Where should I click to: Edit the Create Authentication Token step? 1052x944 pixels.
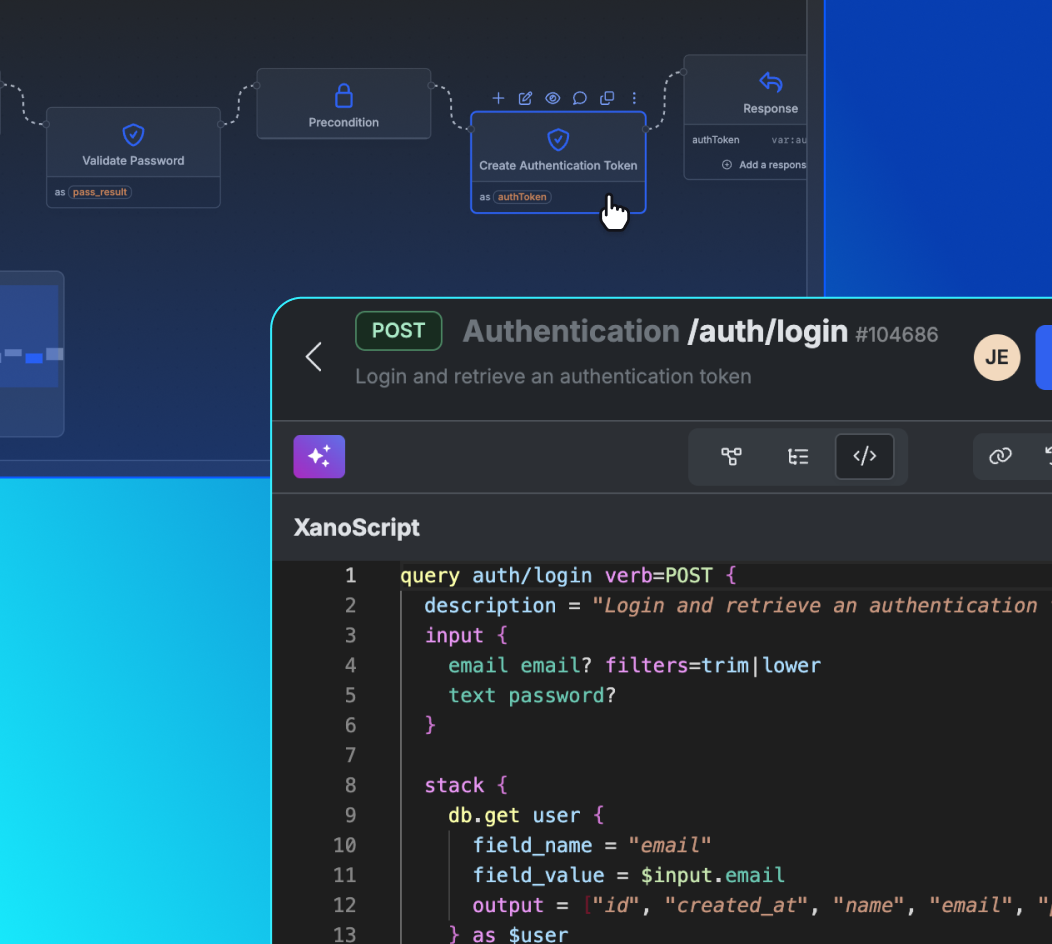click(525, 98)
